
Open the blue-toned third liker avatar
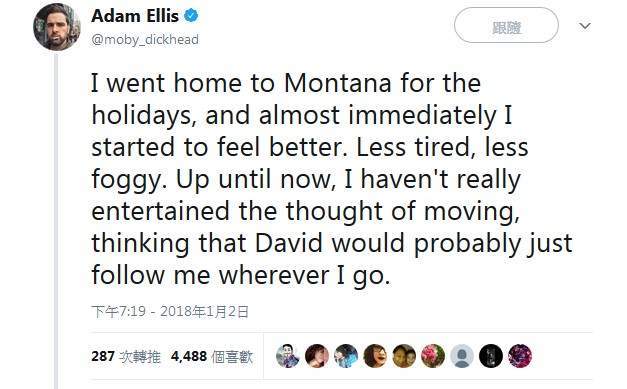tap(346, 356)
